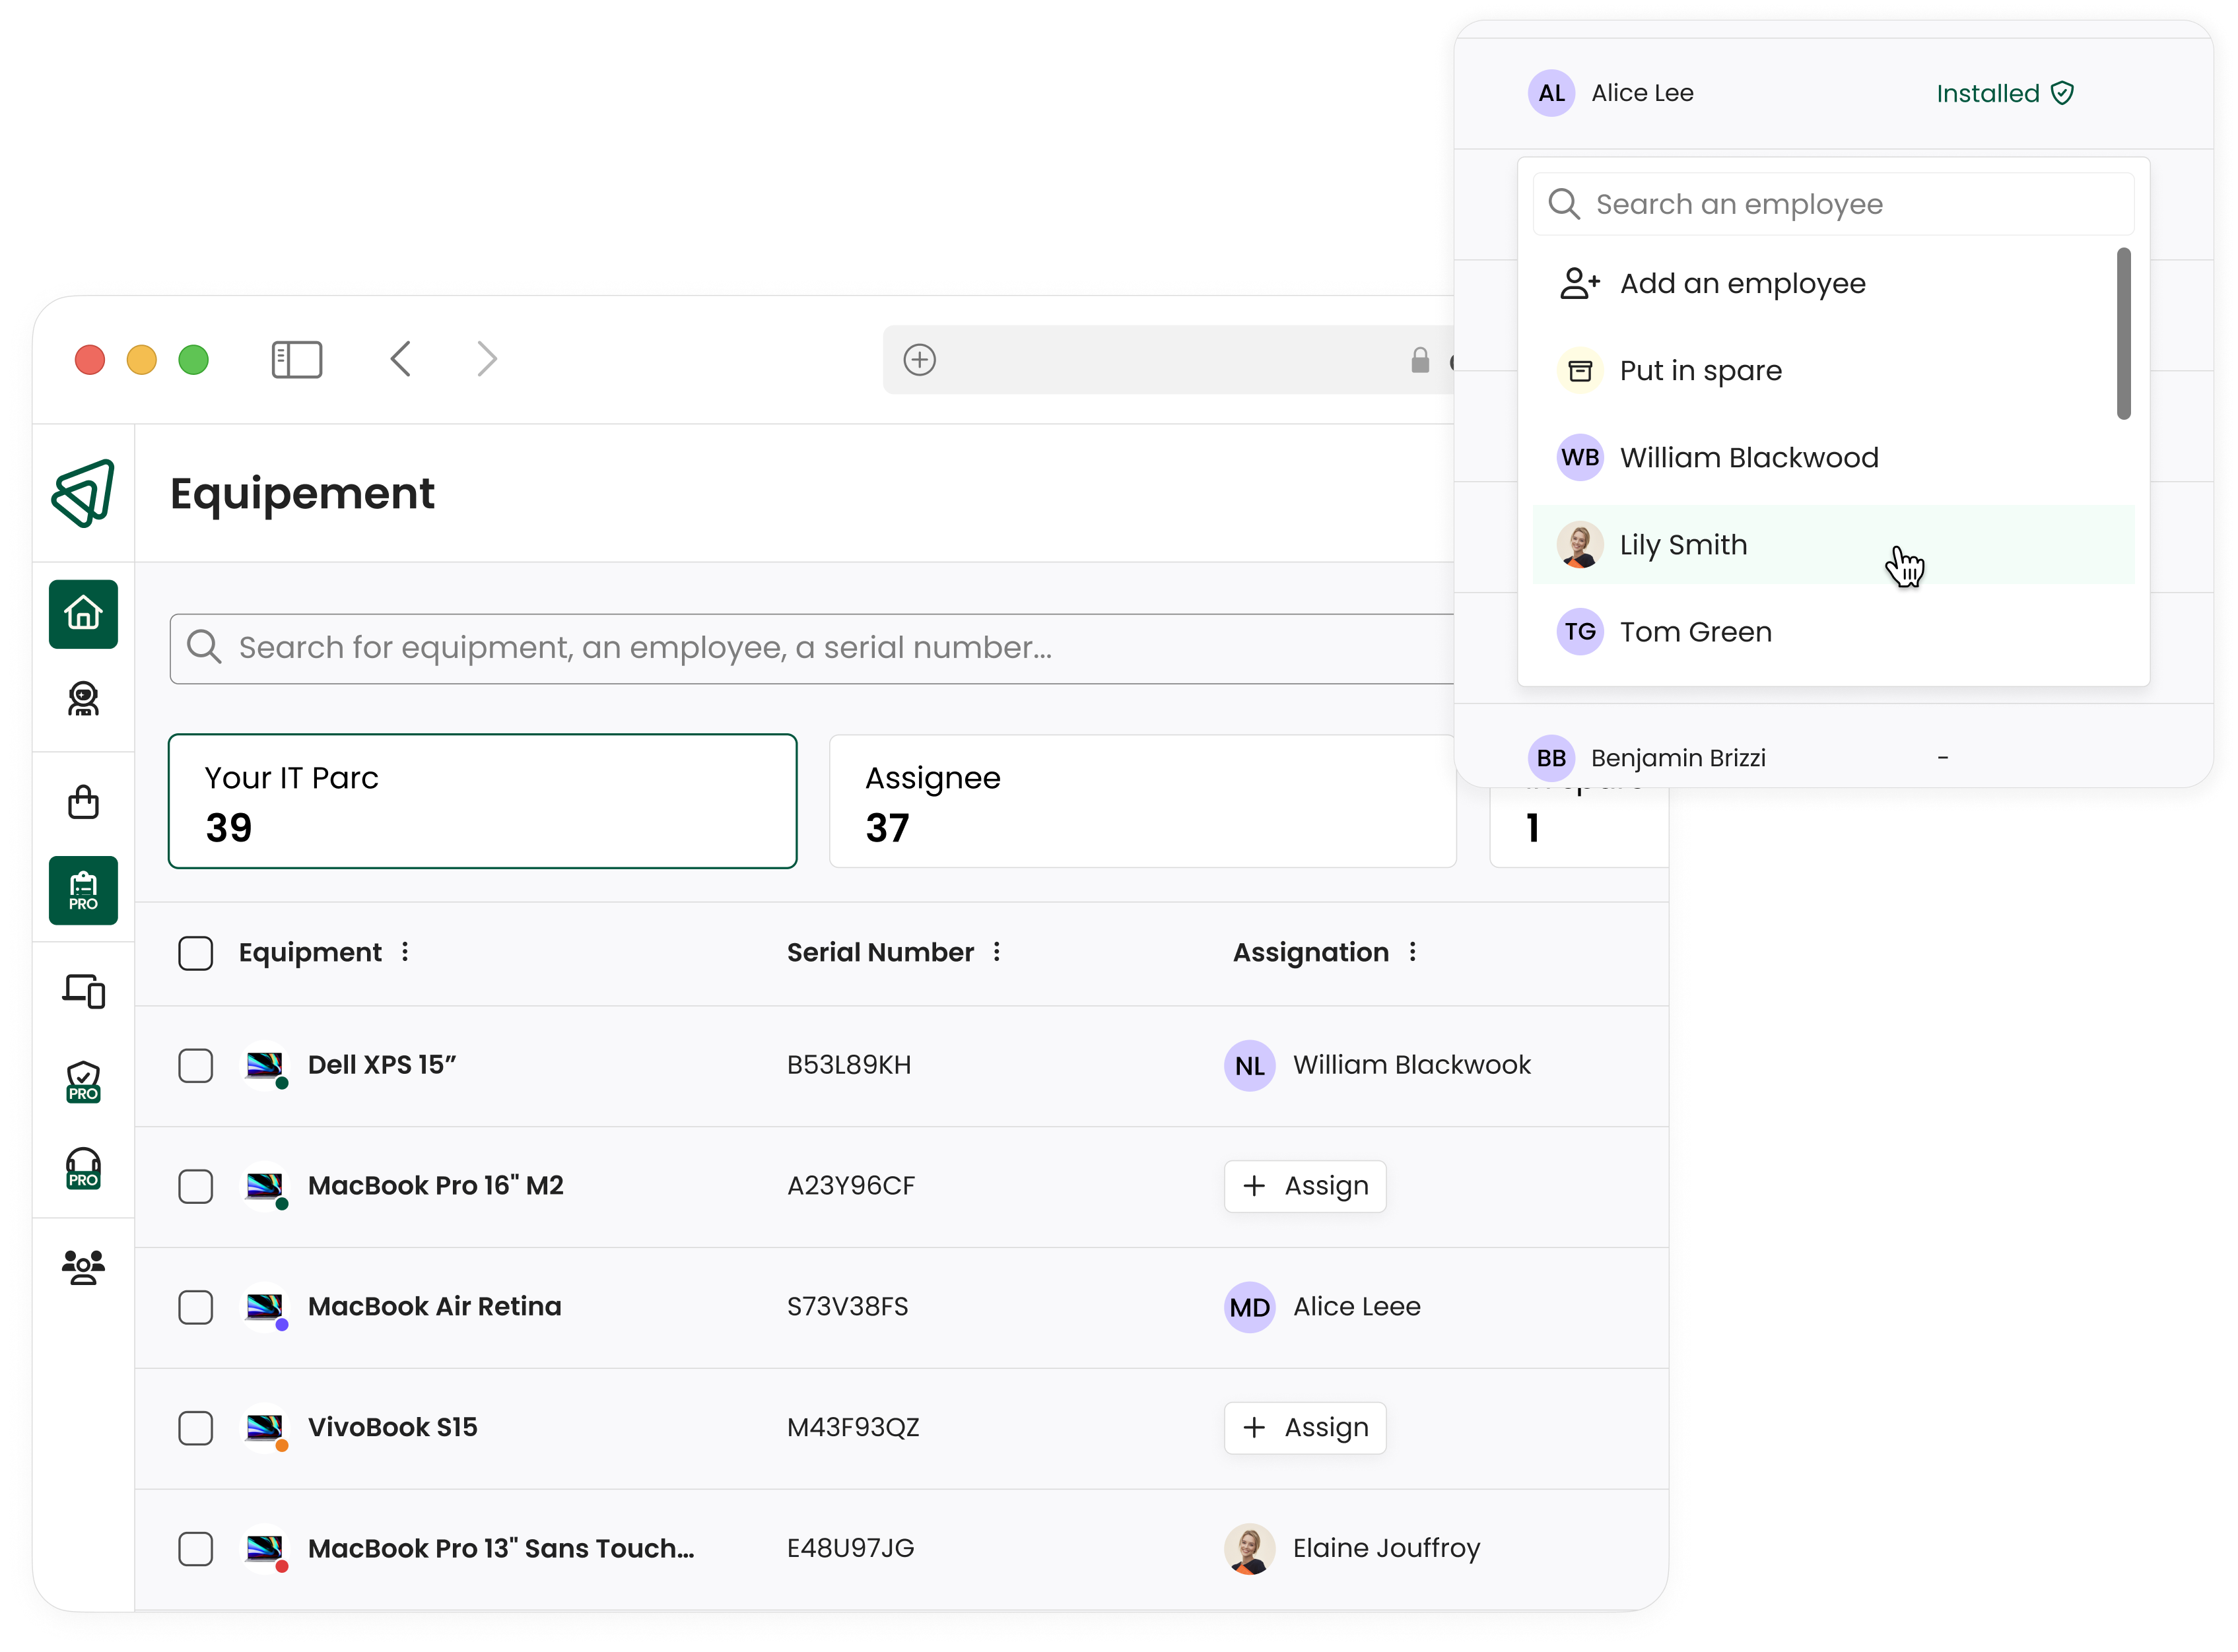Viewport: 2238px width, 1652px height.
Task: Click the browser back arrow
Action: (401, 359)
